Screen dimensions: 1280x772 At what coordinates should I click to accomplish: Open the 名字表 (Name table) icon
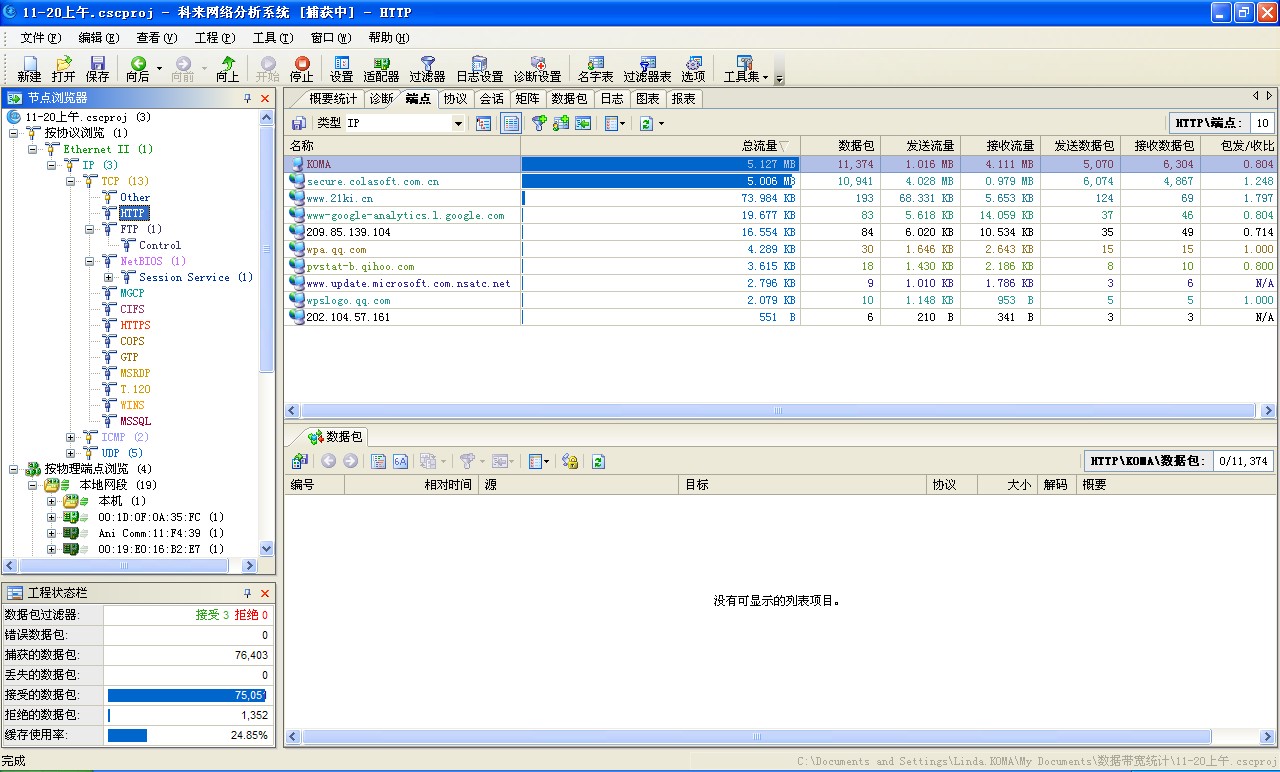(595, 64)
